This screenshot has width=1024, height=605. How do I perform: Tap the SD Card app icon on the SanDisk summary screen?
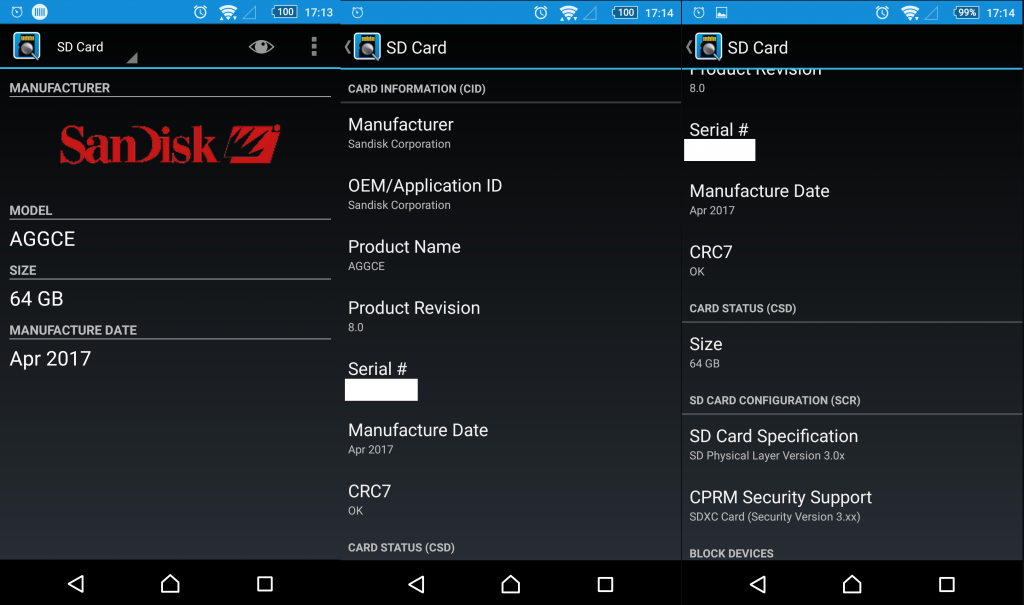pos(27,46)
